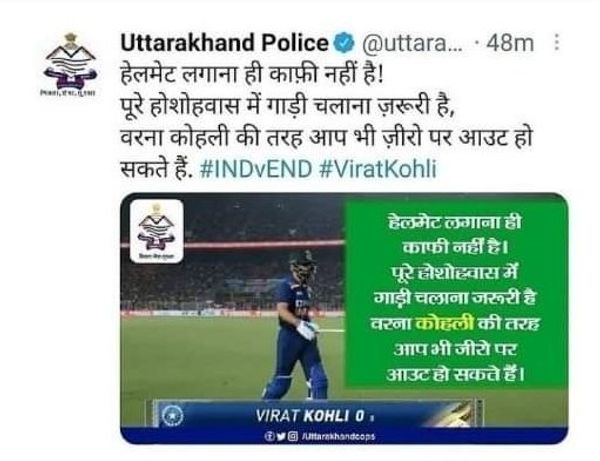
Task: Open the attached cricket image
Action: pos(344,318)
